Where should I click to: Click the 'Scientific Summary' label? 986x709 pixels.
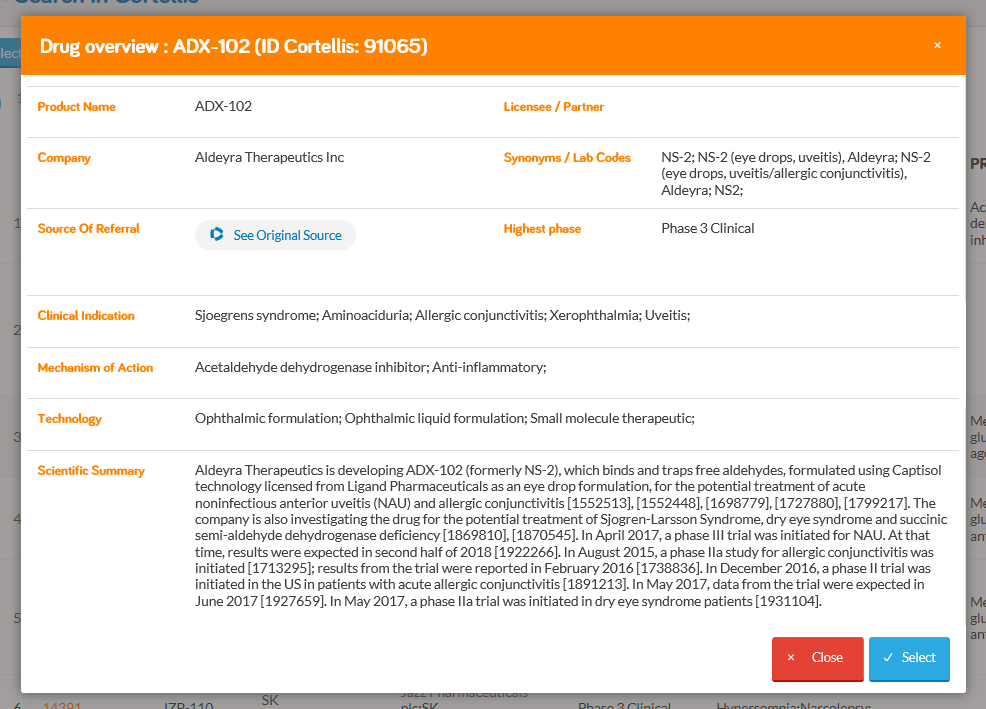click(91, 471)
